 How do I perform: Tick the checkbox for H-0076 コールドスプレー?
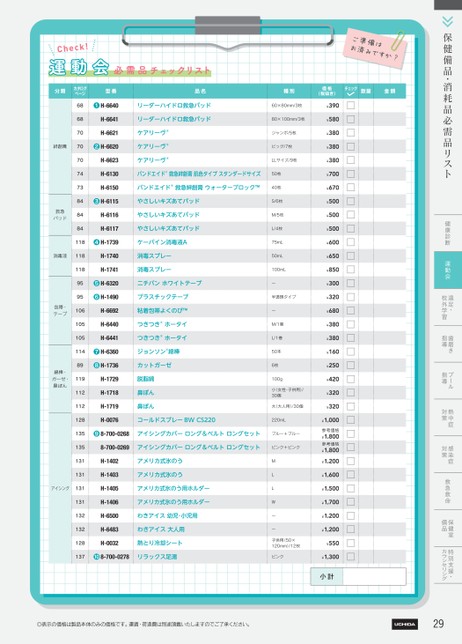tap(351, 420)
